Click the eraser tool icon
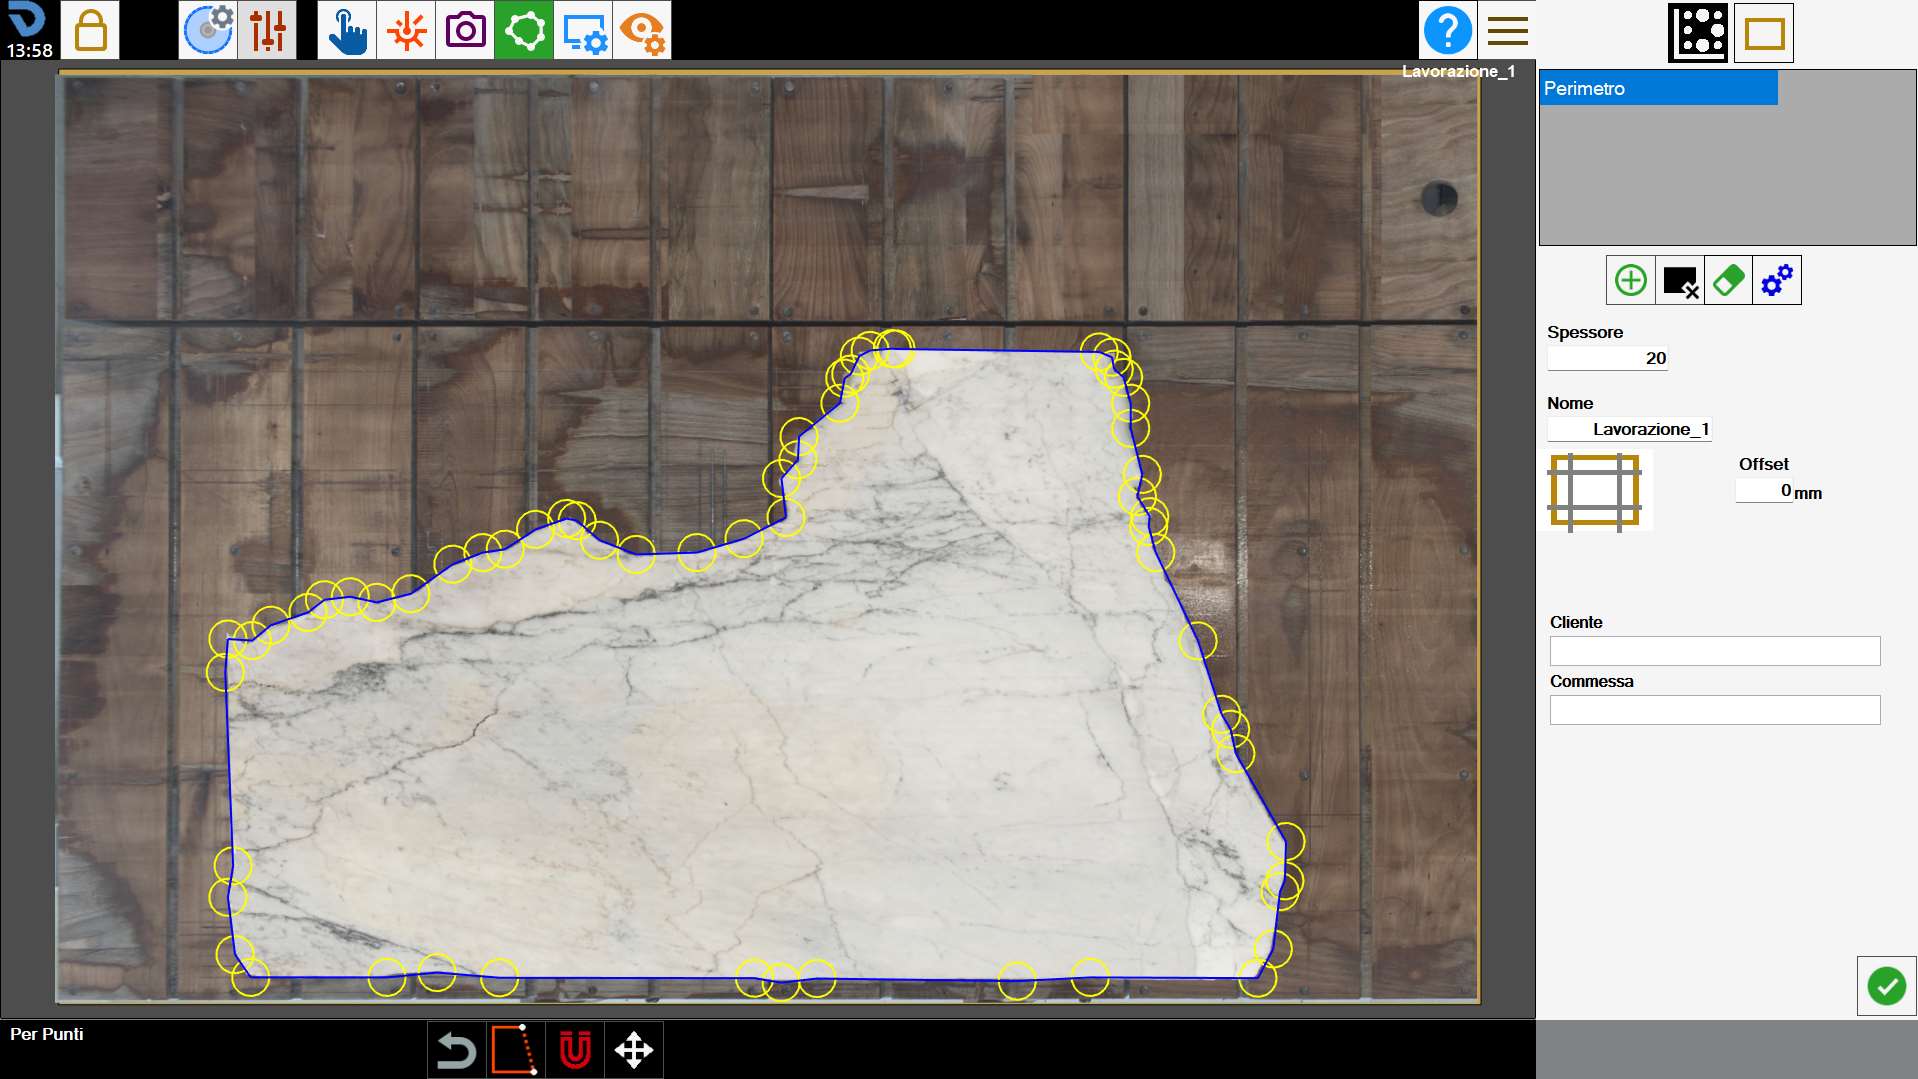Viewport: 1918px width, 1079px height. tap(1728, 280)
